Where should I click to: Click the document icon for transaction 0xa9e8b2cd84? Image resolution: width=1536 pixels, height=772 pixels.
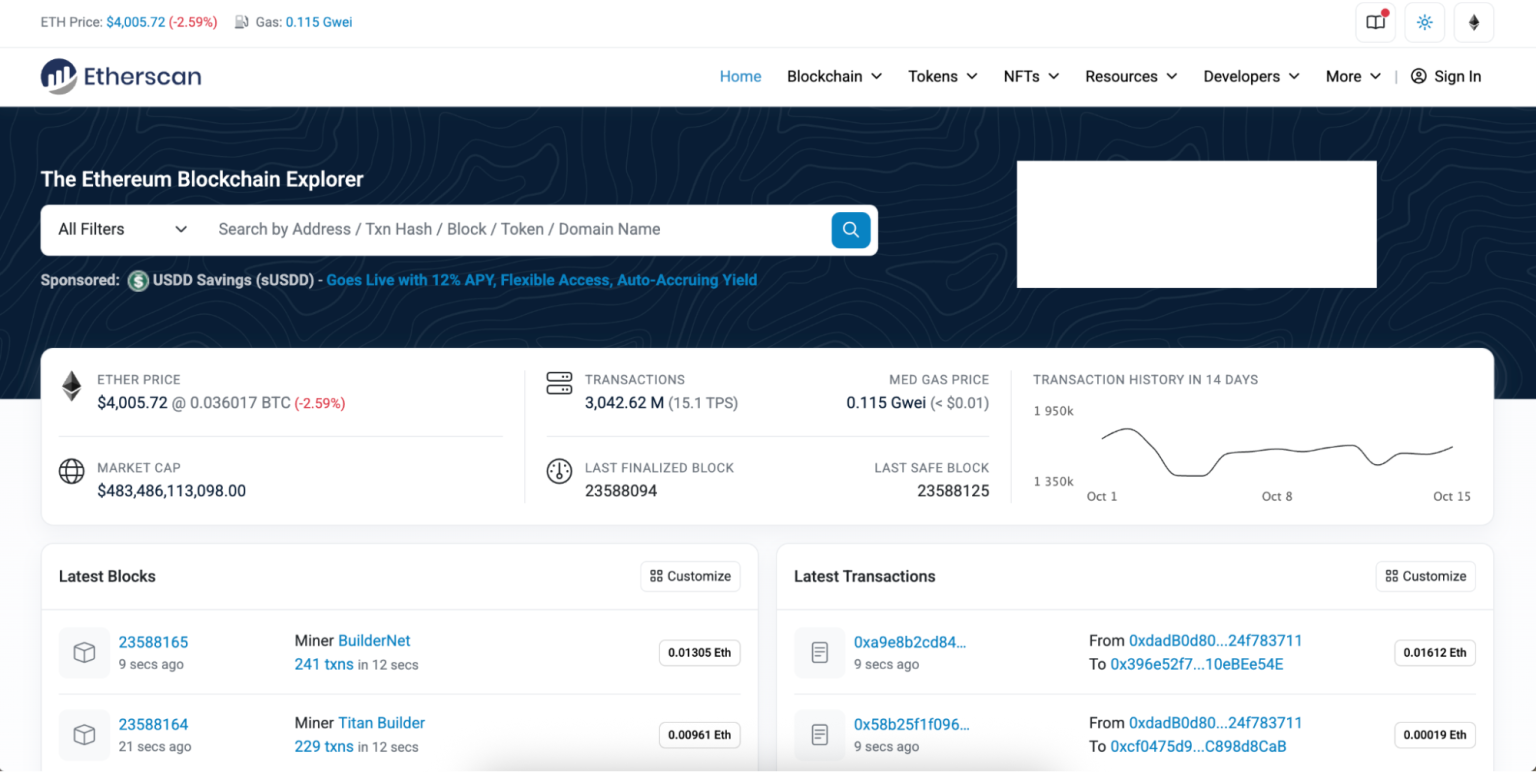point(820,653)
